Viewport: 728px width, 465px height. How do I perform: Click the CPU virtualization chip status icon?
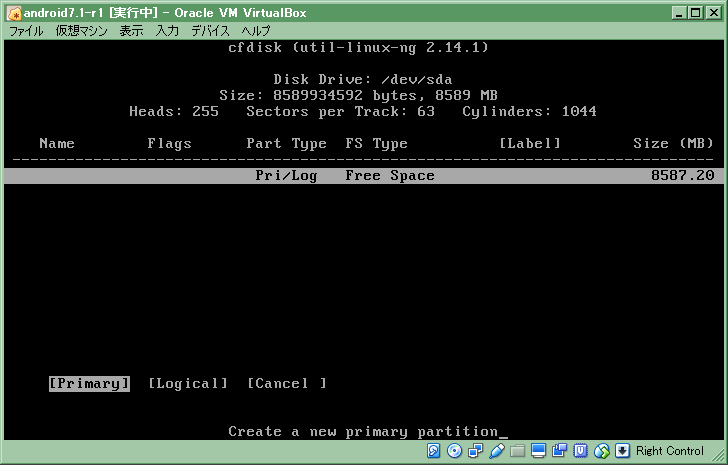(x=580, y=451)
